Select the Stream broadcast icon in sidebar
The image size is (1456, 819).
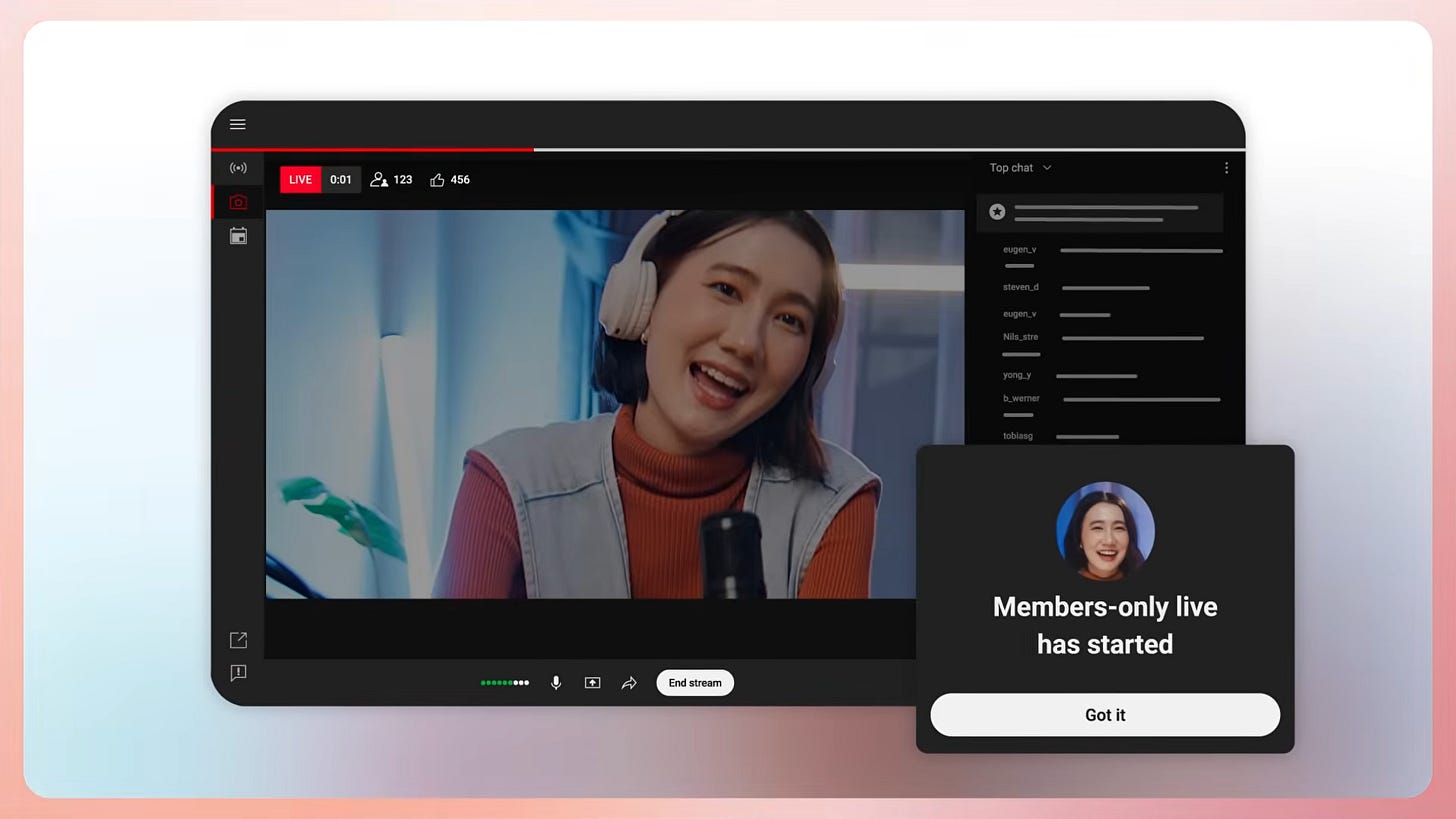click(238, 168)
